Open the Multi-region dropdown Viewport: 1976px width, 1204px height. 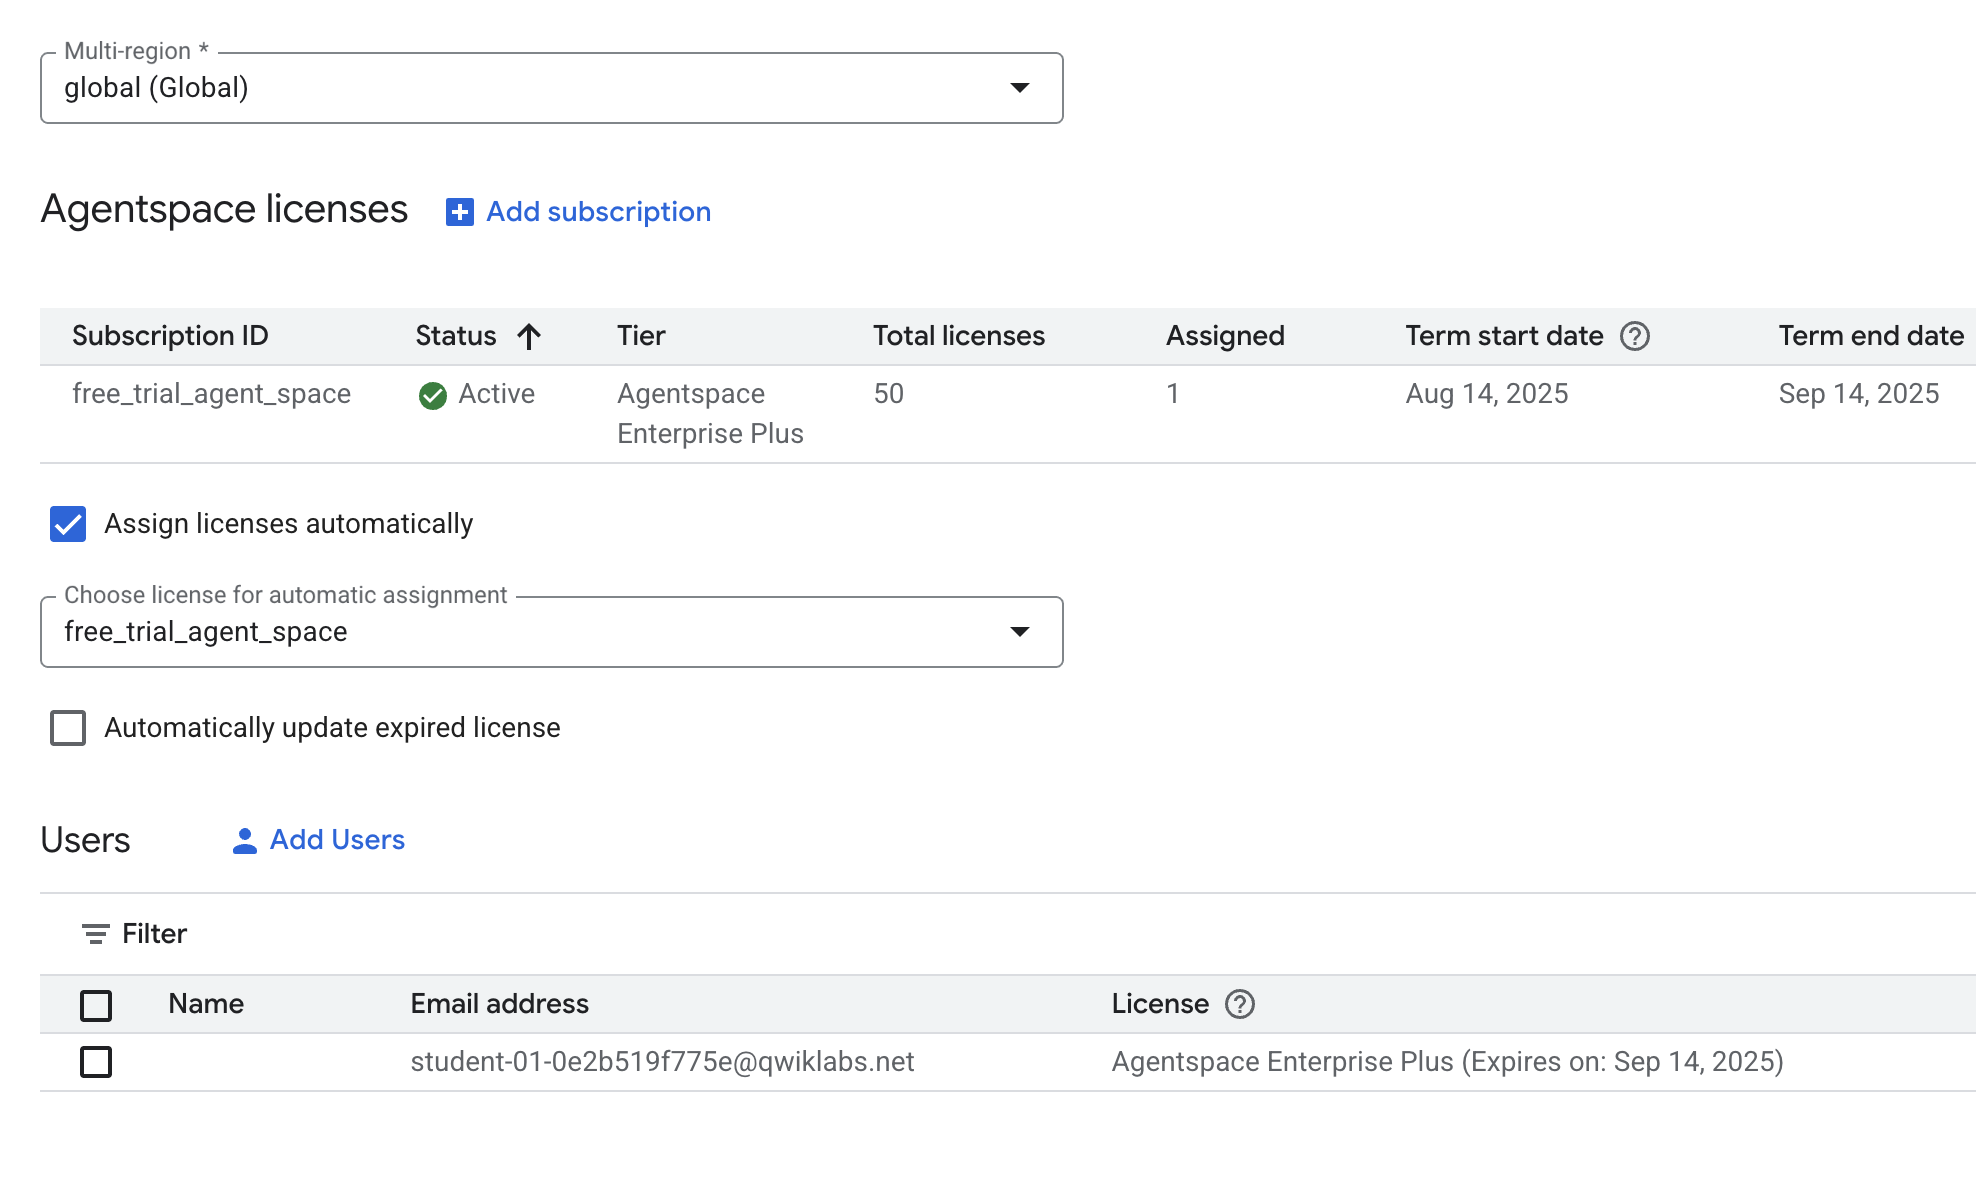pos(551,88)
